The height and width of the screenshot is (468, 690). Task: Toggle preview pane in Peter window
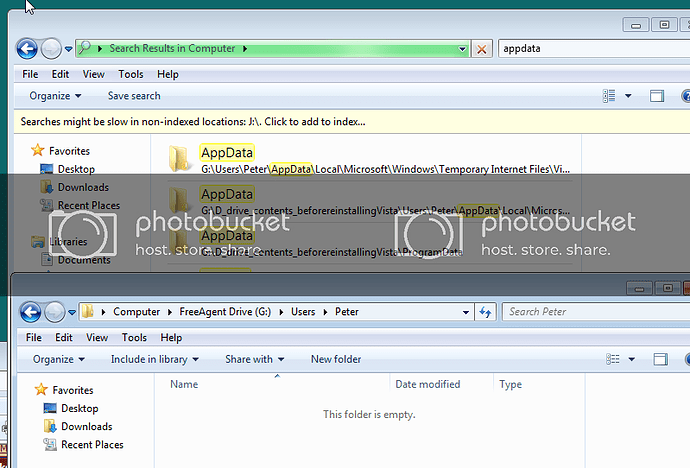[660, 359]
